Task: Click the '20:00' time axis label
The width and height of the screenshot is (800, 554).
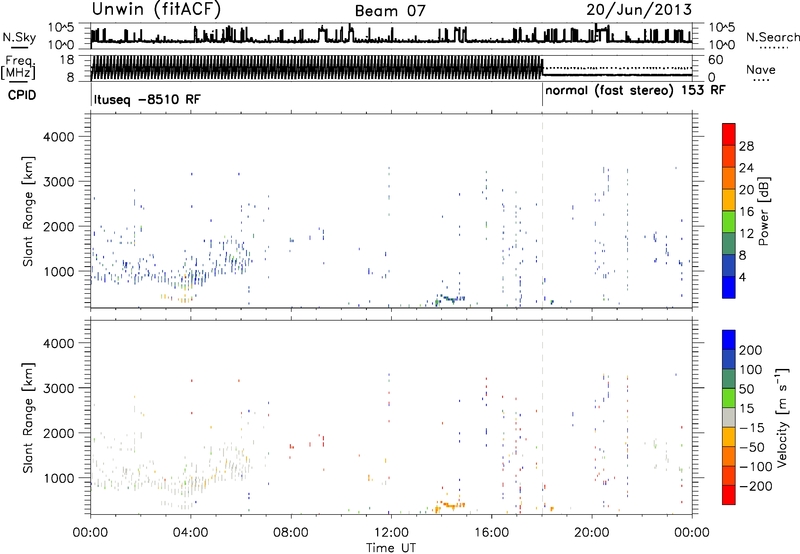Action: point(592,533)
